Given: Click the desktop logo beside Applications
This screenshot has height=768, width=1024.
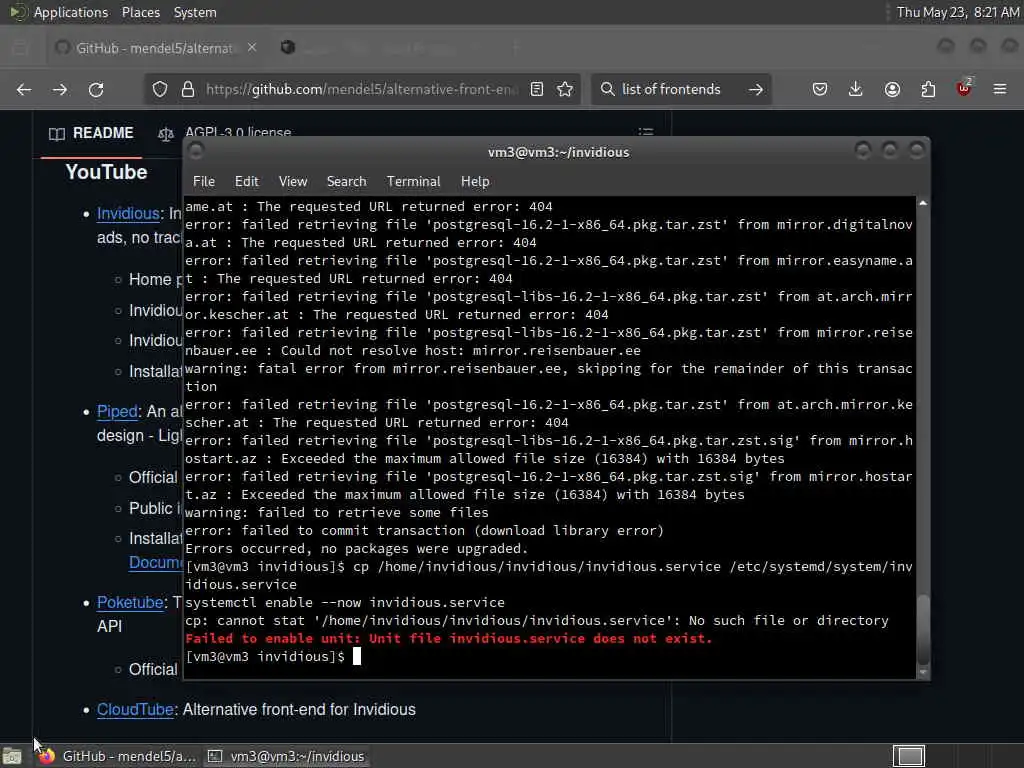Looking at the screenshot, I should (17, 12).
